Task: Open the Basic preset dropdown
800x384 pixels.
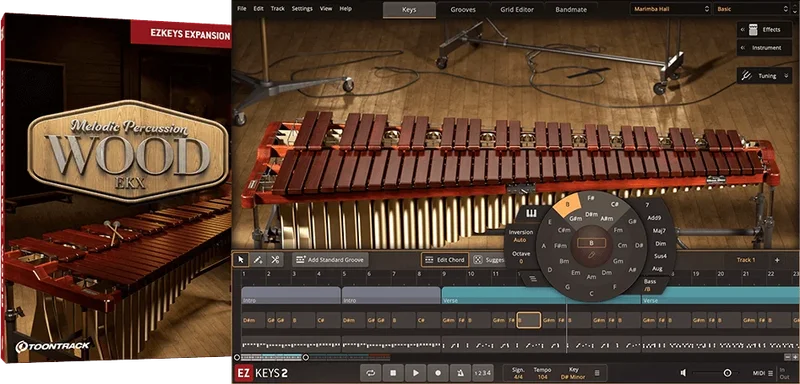Action: [x=753, y=9]
